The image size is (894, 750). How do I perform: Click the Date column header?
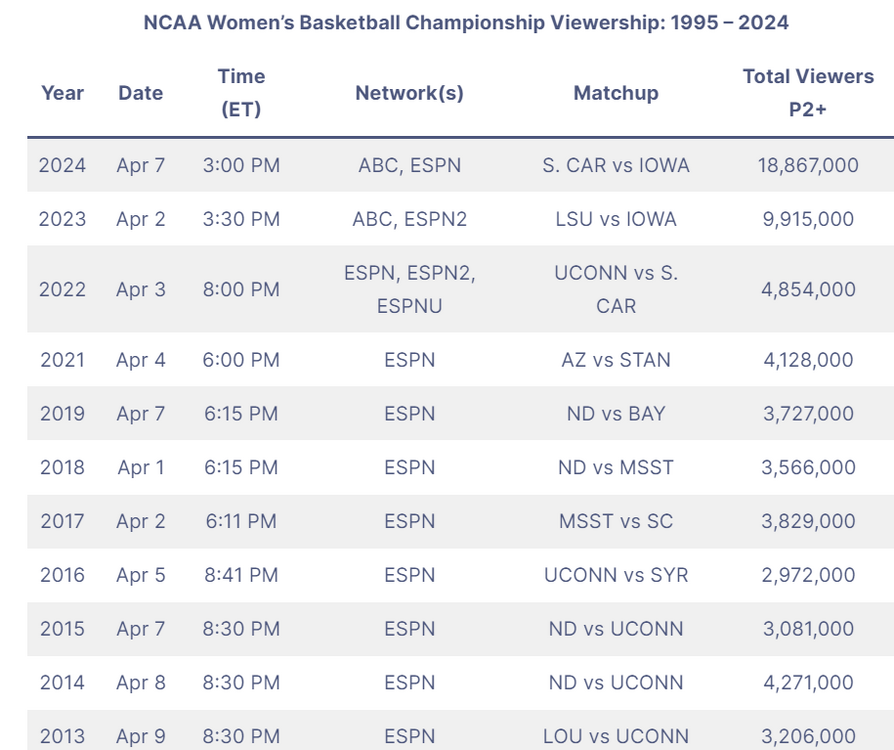(140, 93)
